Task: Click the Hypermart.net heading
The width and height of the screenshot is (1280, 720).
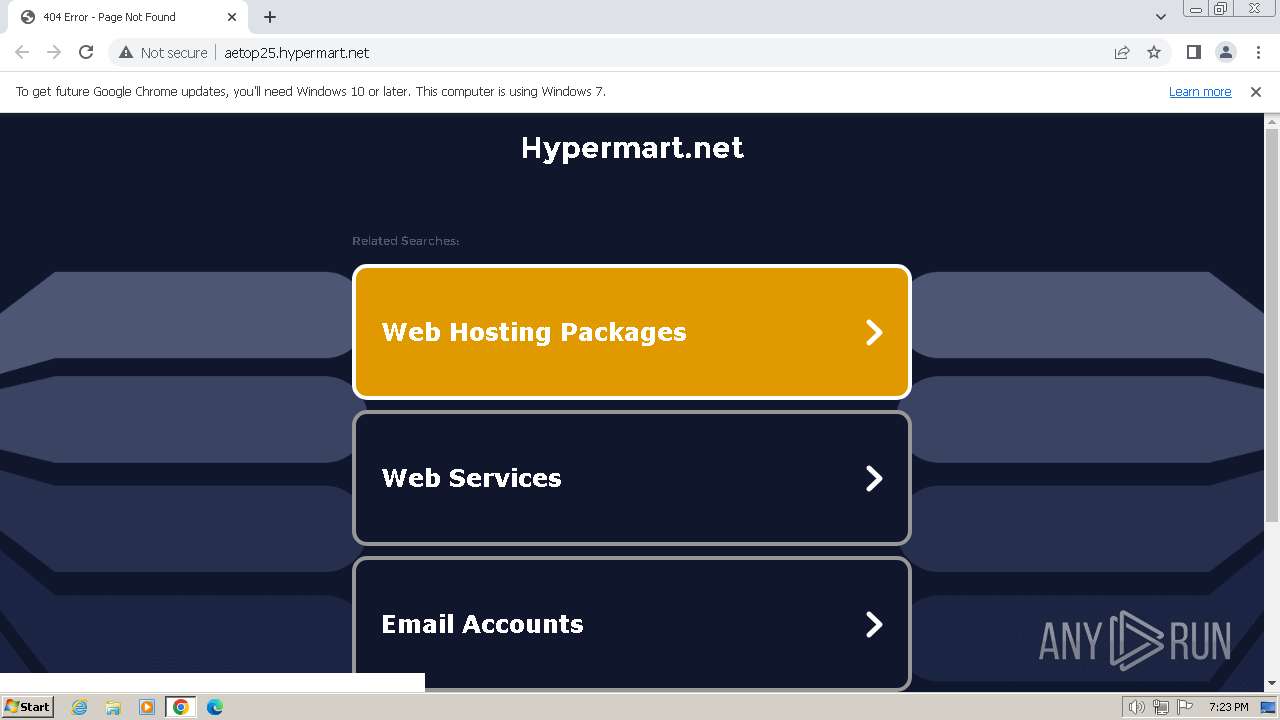Action: (632, 148)
